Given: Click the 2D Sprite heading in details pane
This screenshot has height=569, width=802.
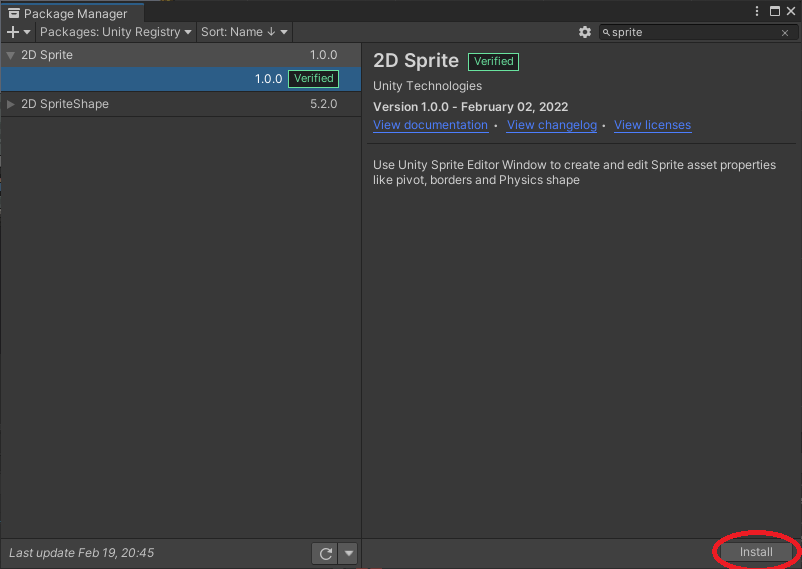Looking at the screenshot, I should point(416,61).
